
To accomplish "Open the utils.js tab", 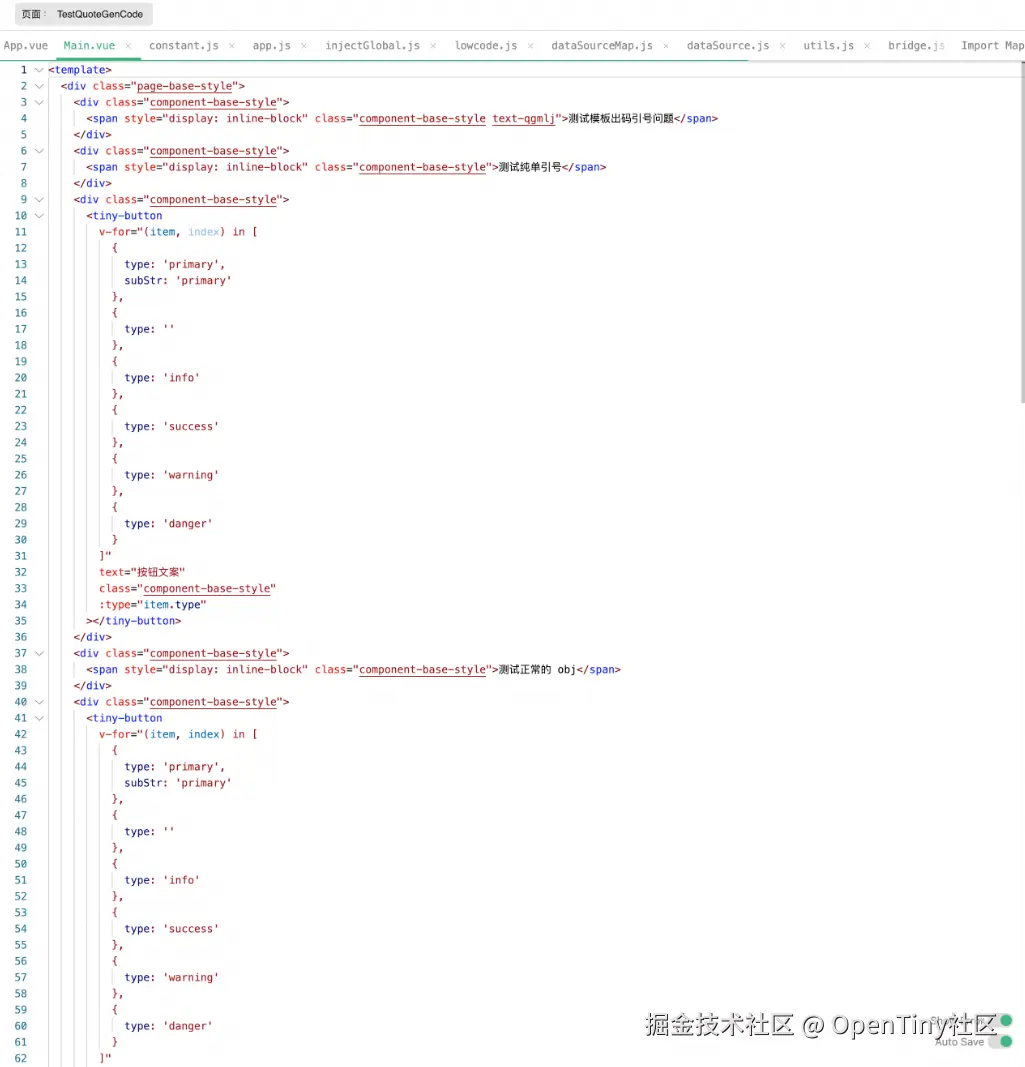I will coord(828,46).
